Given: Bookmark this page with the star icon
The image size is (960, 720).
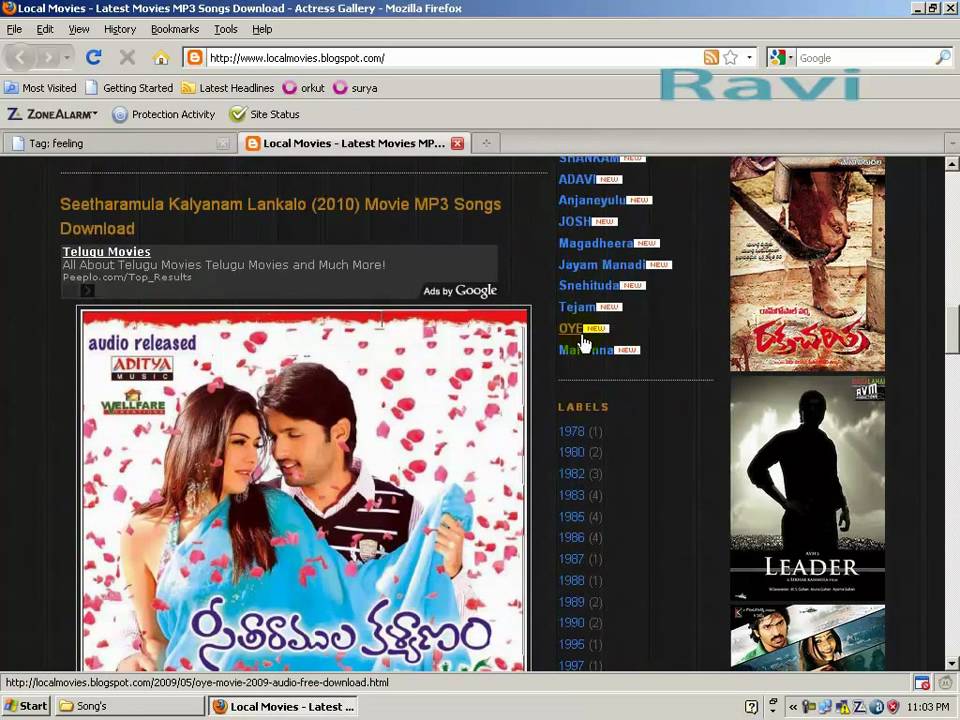Looking at the screenshot, I should click(731, 58).
